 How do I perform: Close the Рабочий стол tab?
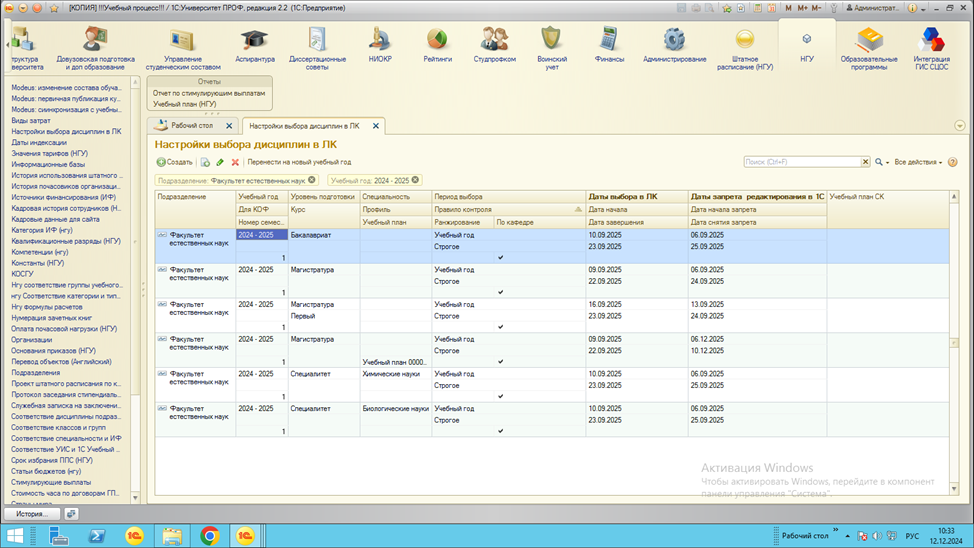pyautogui.click(x=229, y=126)
